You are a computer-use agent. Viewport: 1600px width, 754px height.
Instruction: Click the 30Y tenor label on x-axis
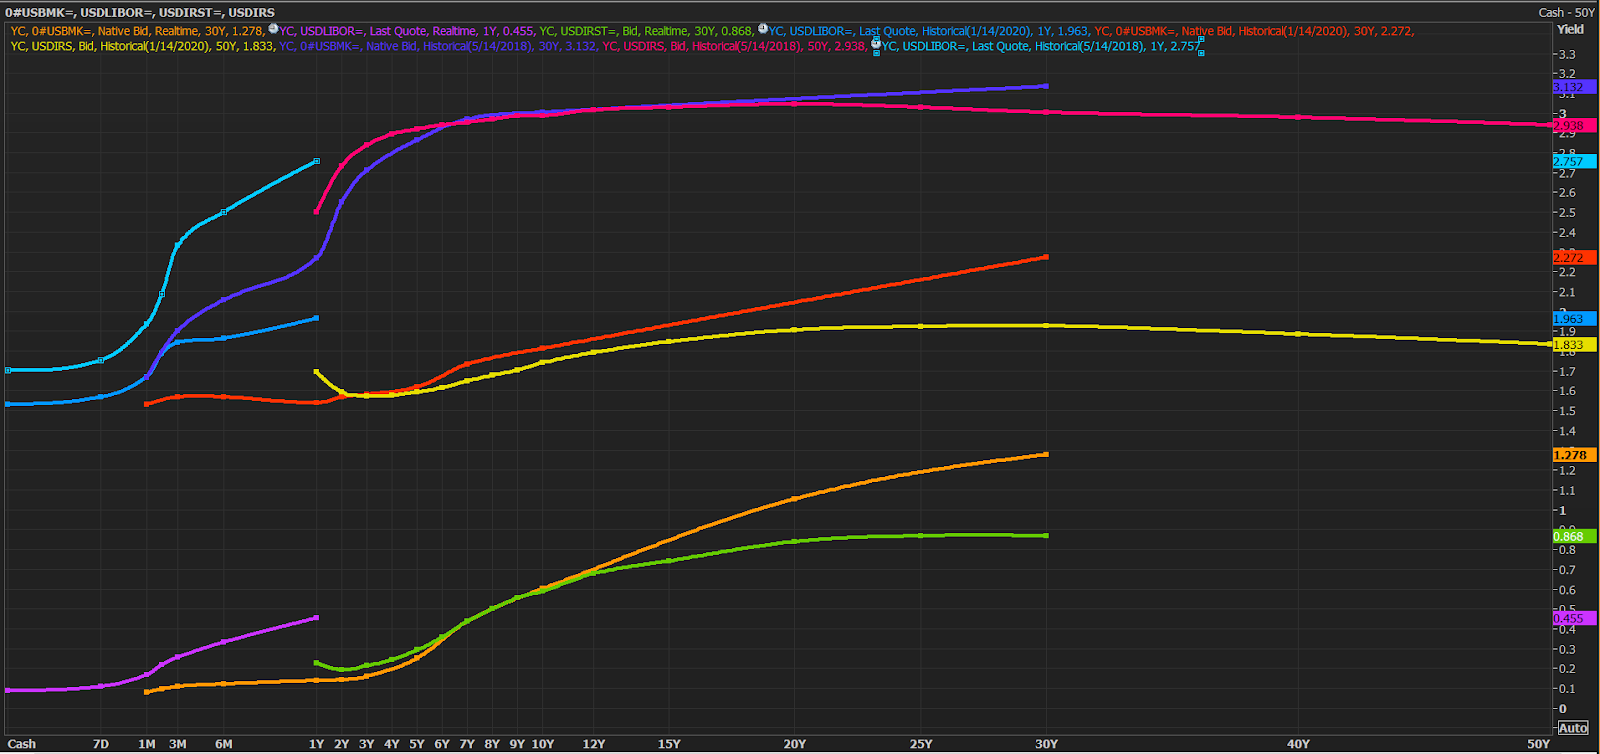(x=1046, y=744)
